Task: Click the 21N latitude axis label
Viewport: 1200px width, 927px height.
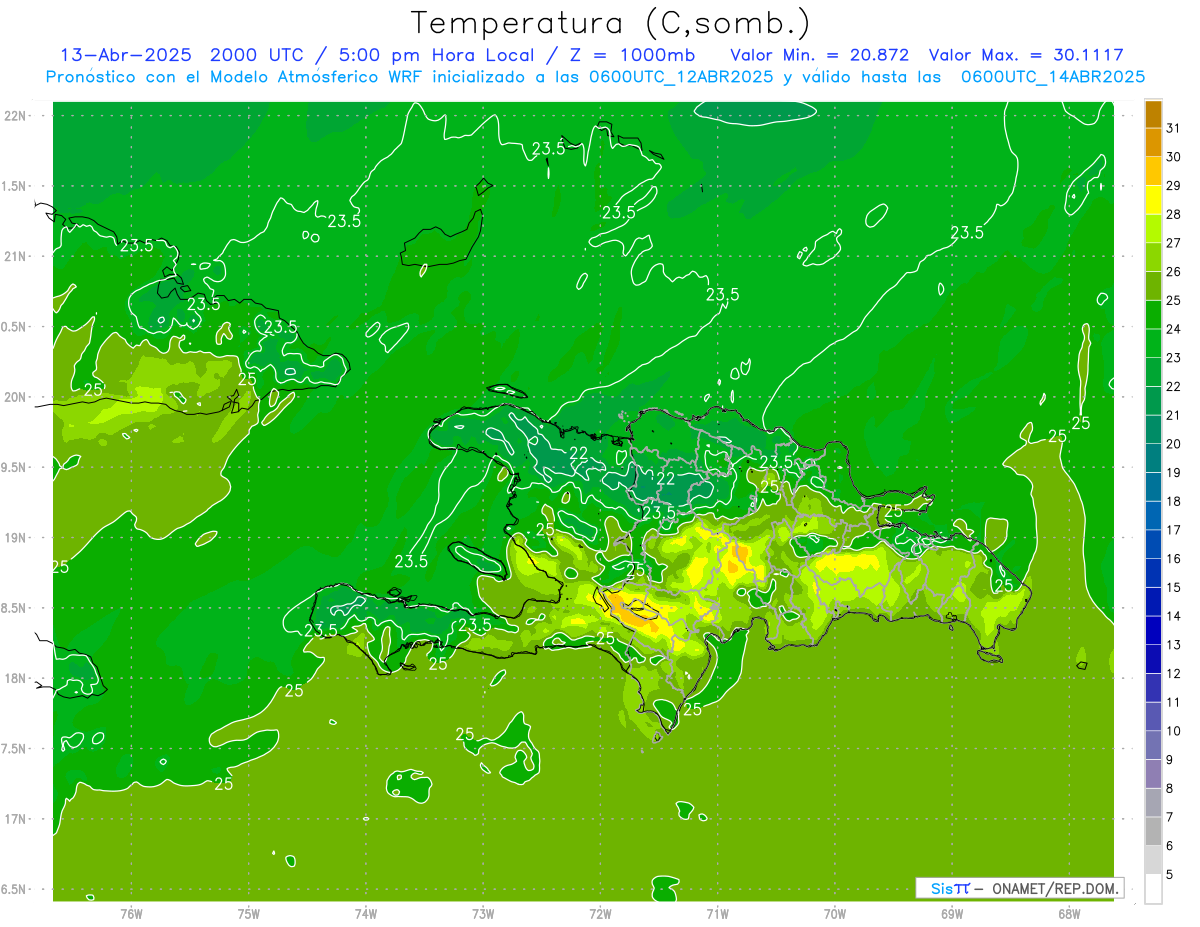Action: pos(15,256)
